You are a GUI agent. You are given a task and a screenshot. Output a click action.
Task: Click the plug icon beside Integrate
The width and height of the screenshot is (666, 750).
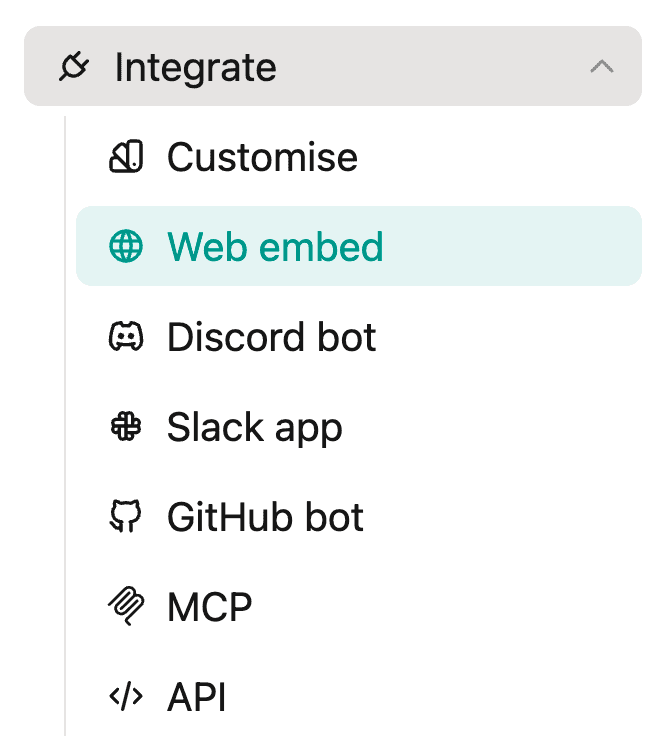coord(74,66)
